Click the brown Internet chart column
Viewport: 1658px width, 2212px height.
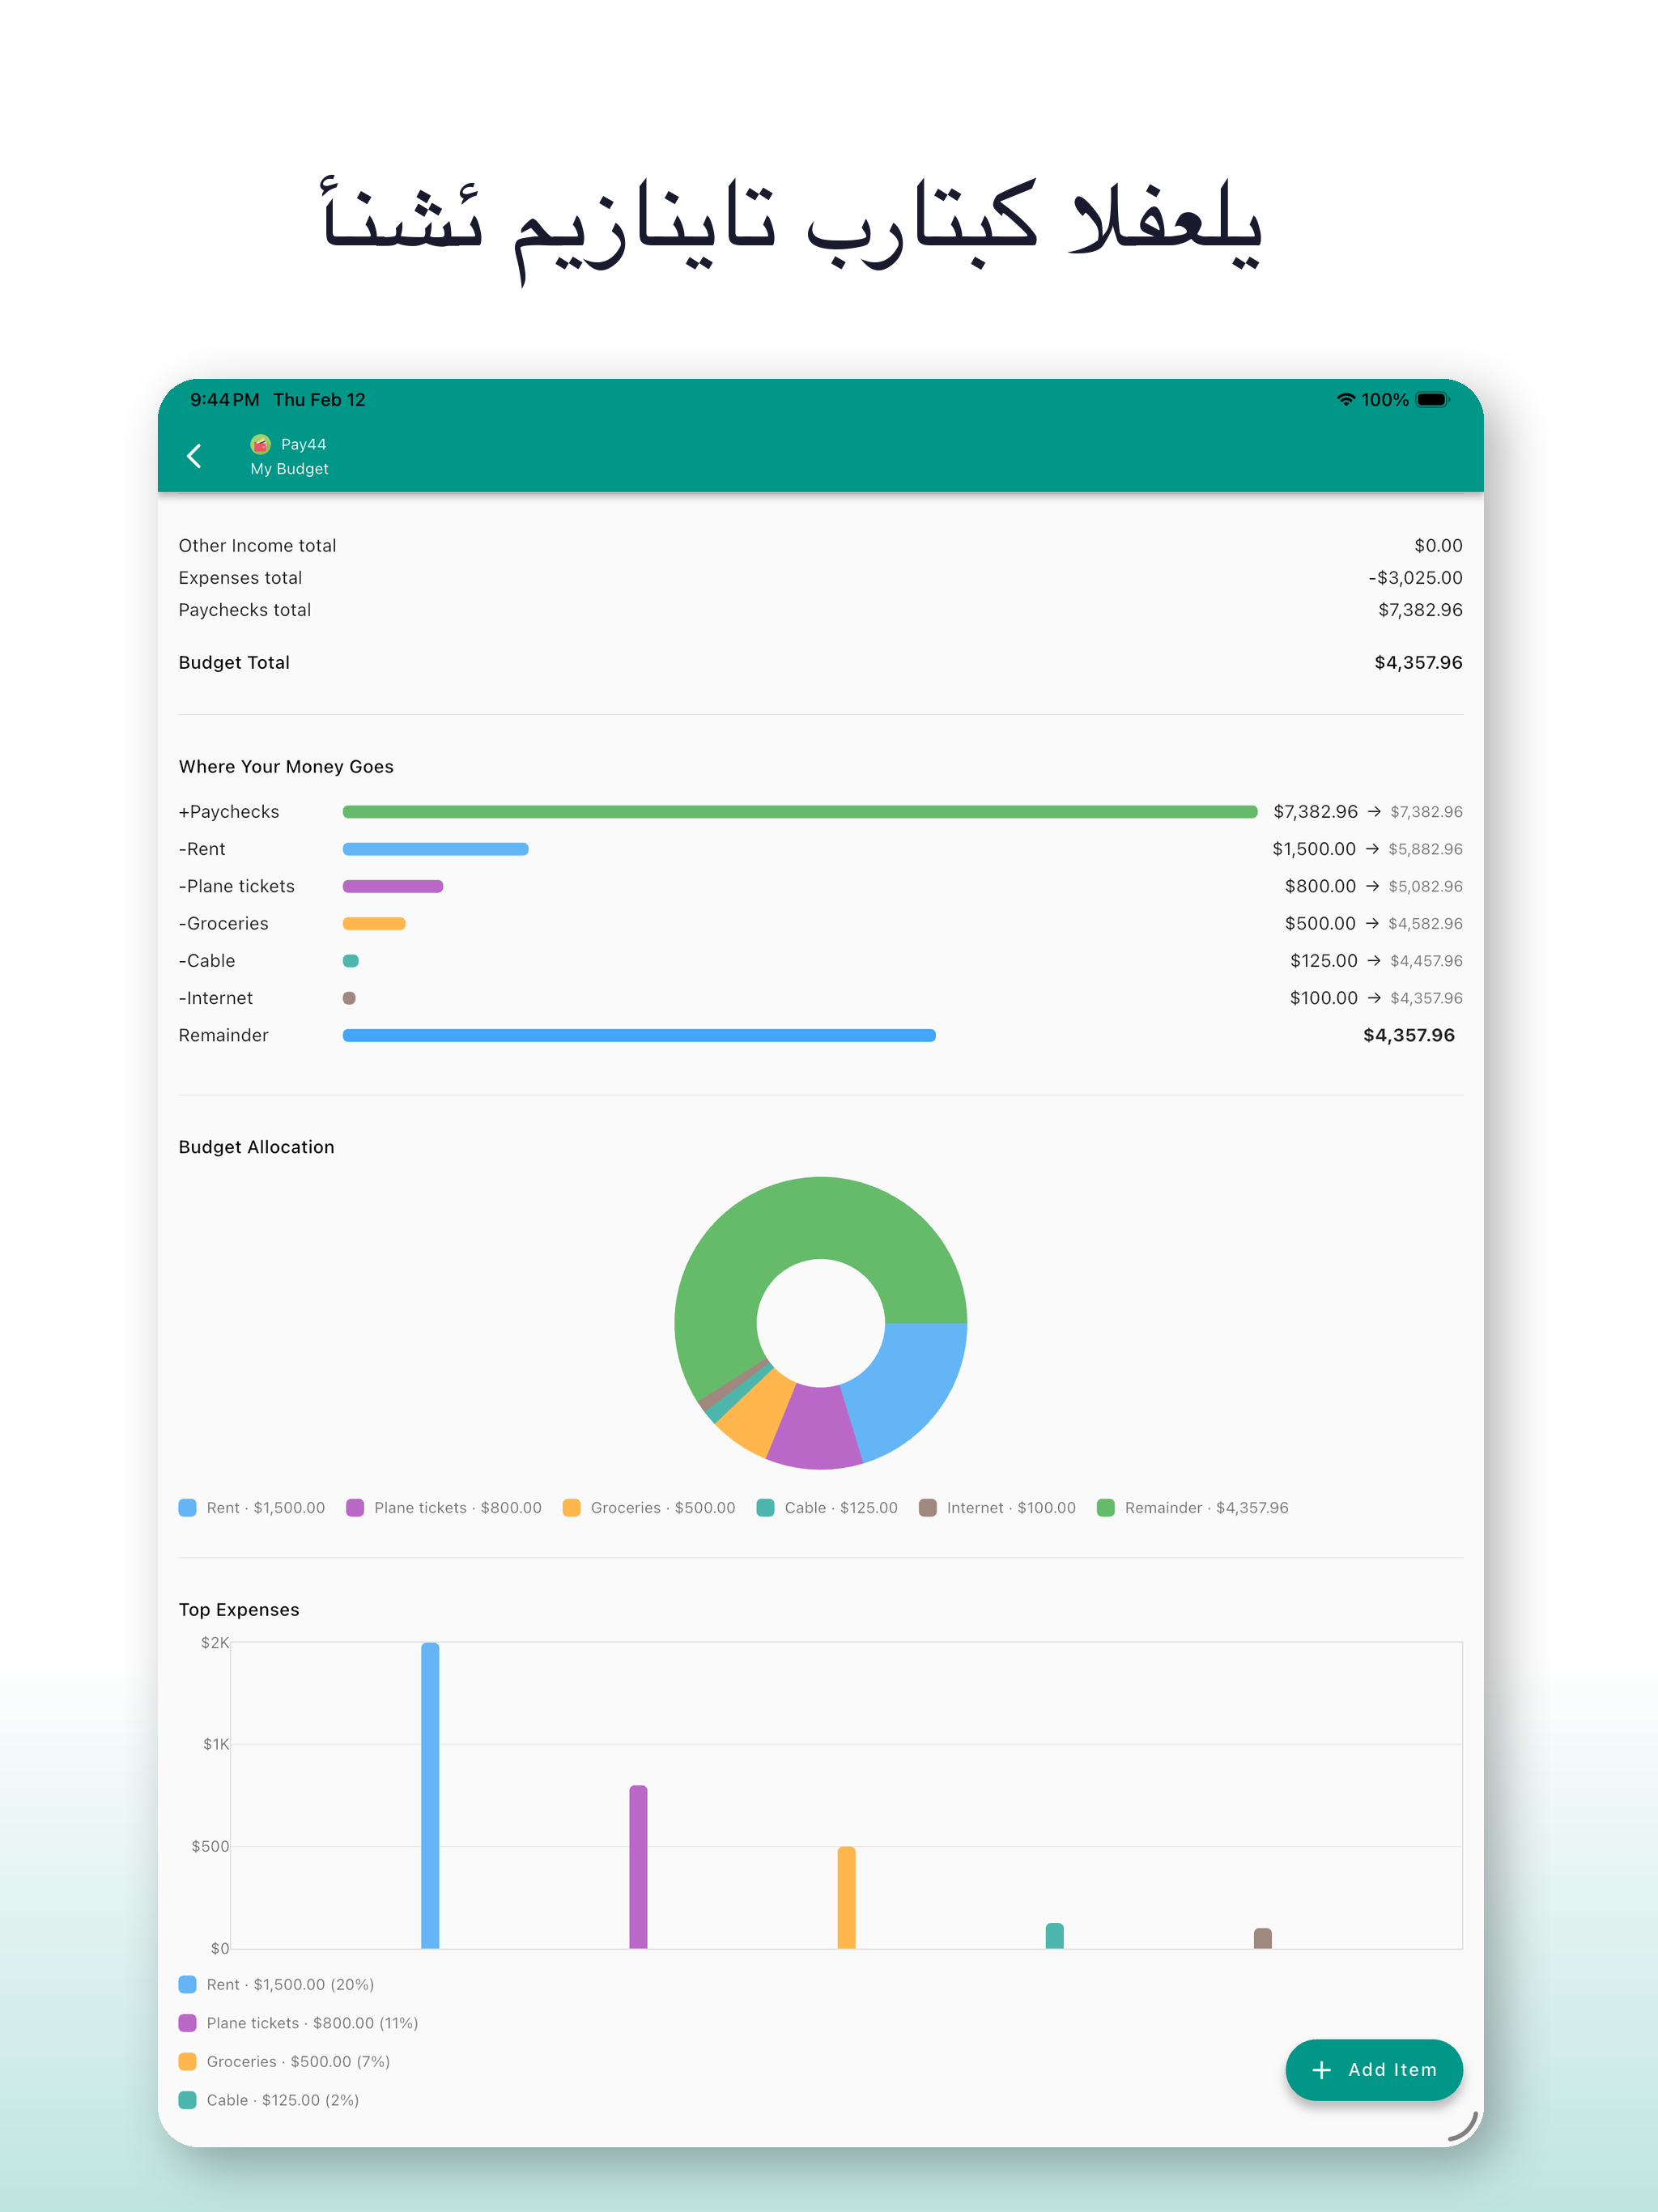[x=1263, y=1938]
